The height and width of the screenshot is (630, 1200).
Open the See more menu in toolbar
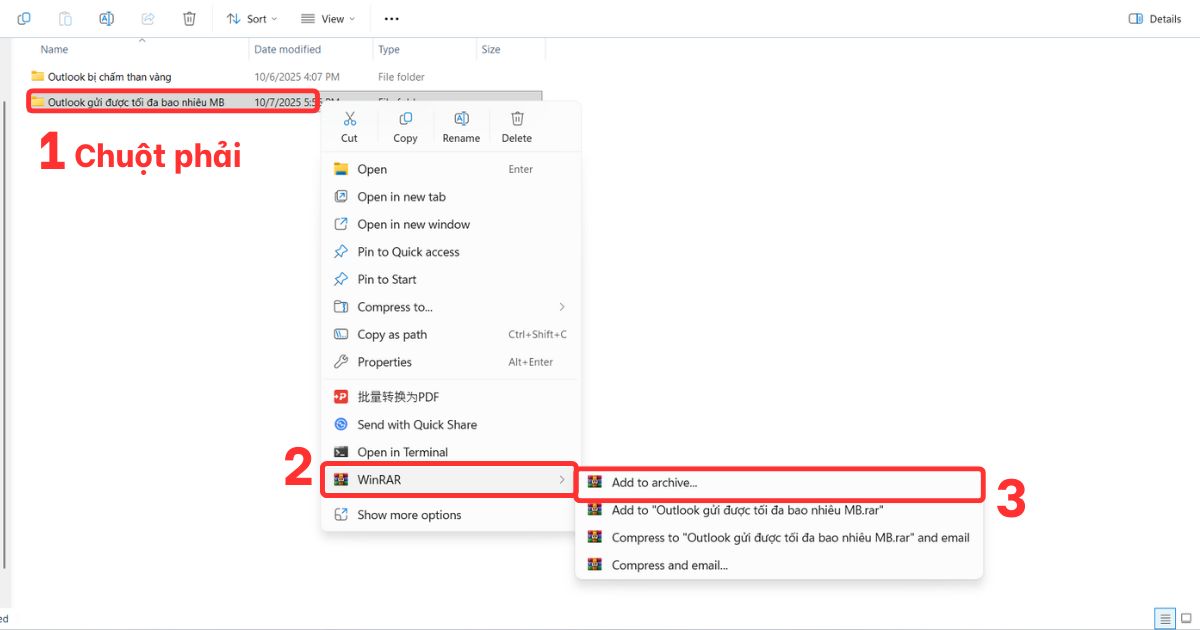[x=391, y=18]
